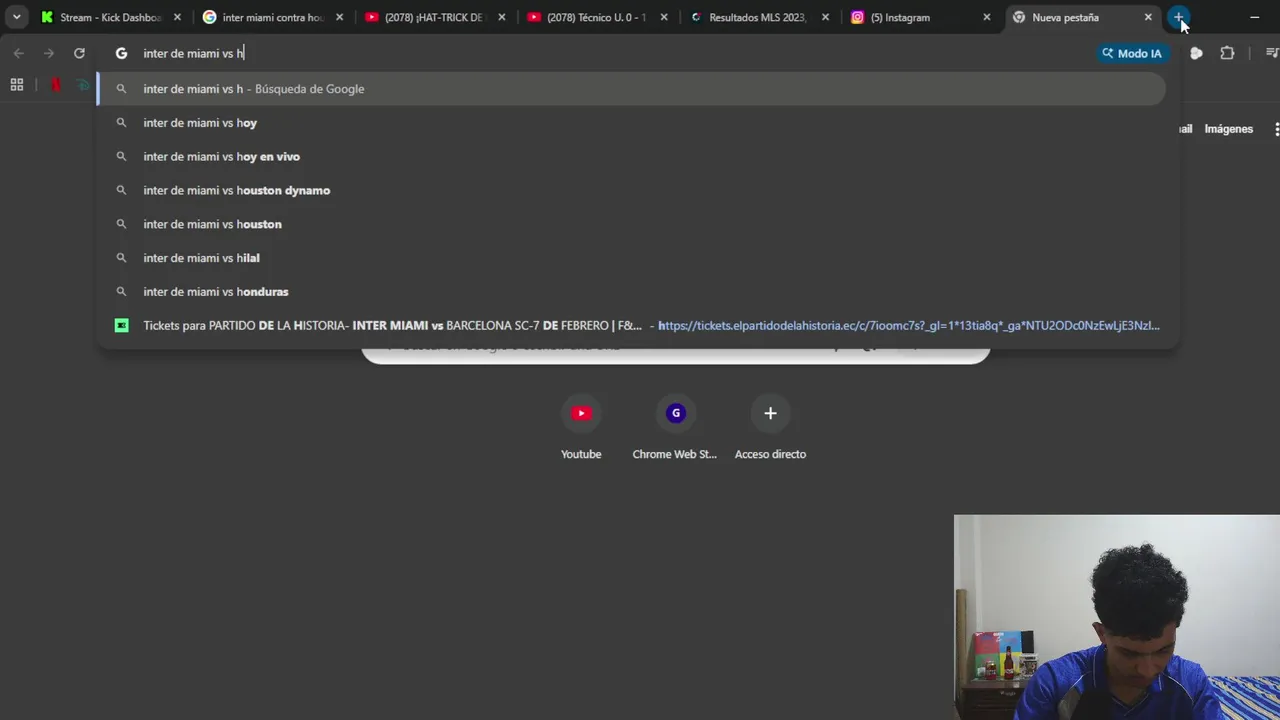Open the Técnico U. 0 - 1 YouTube tab

coord(596,17)
